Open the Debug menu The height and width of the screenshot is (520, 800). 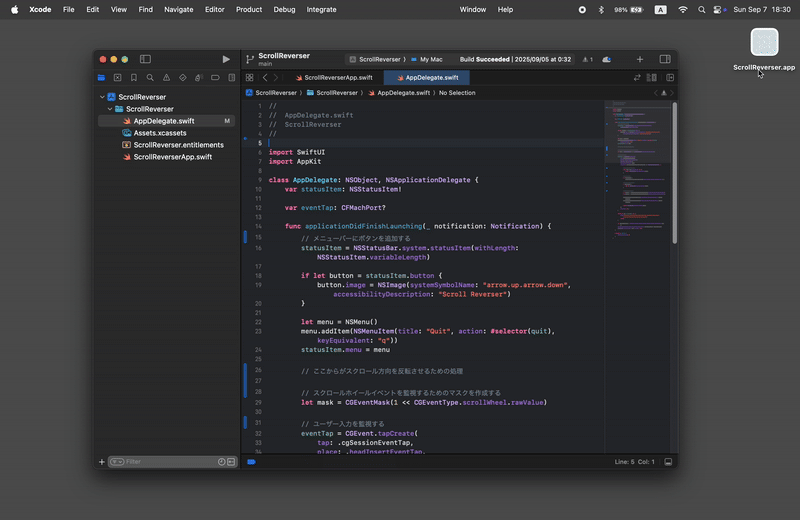tap(284, 10)
